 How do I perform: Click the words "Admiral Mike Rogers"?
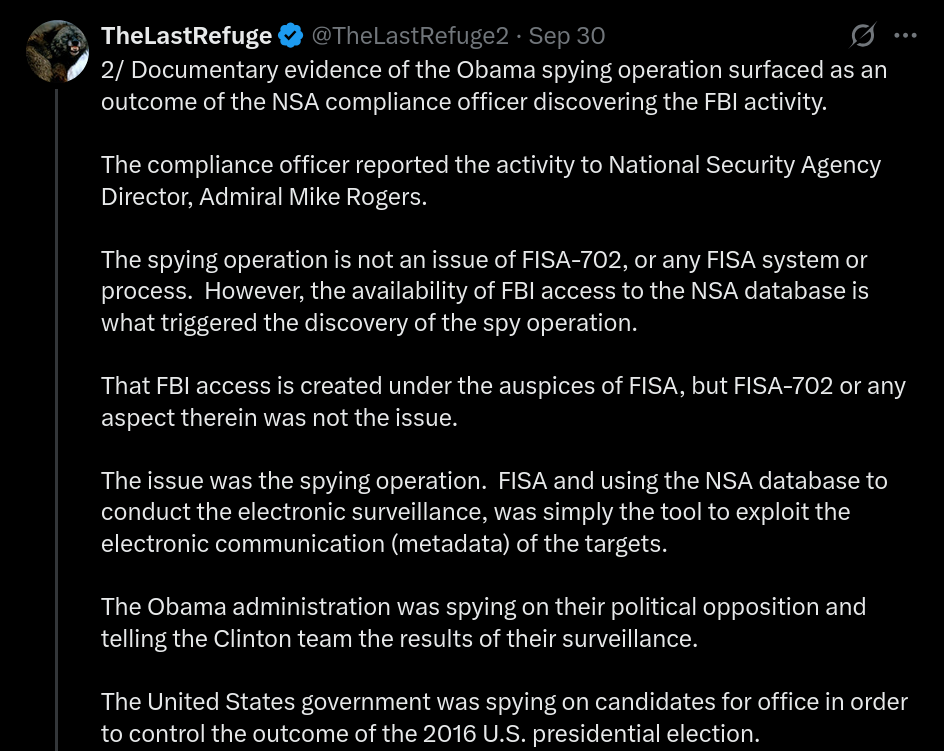(313, 197)
